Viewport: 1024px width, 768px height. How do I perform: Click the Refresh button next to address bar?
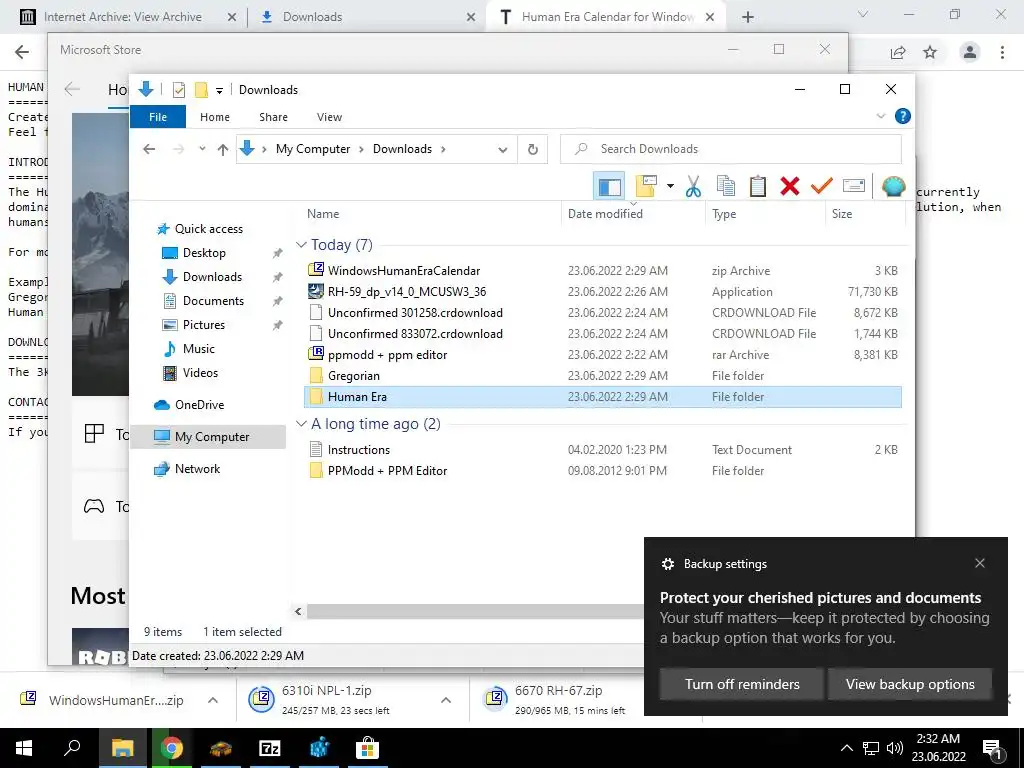coord(533,150)
